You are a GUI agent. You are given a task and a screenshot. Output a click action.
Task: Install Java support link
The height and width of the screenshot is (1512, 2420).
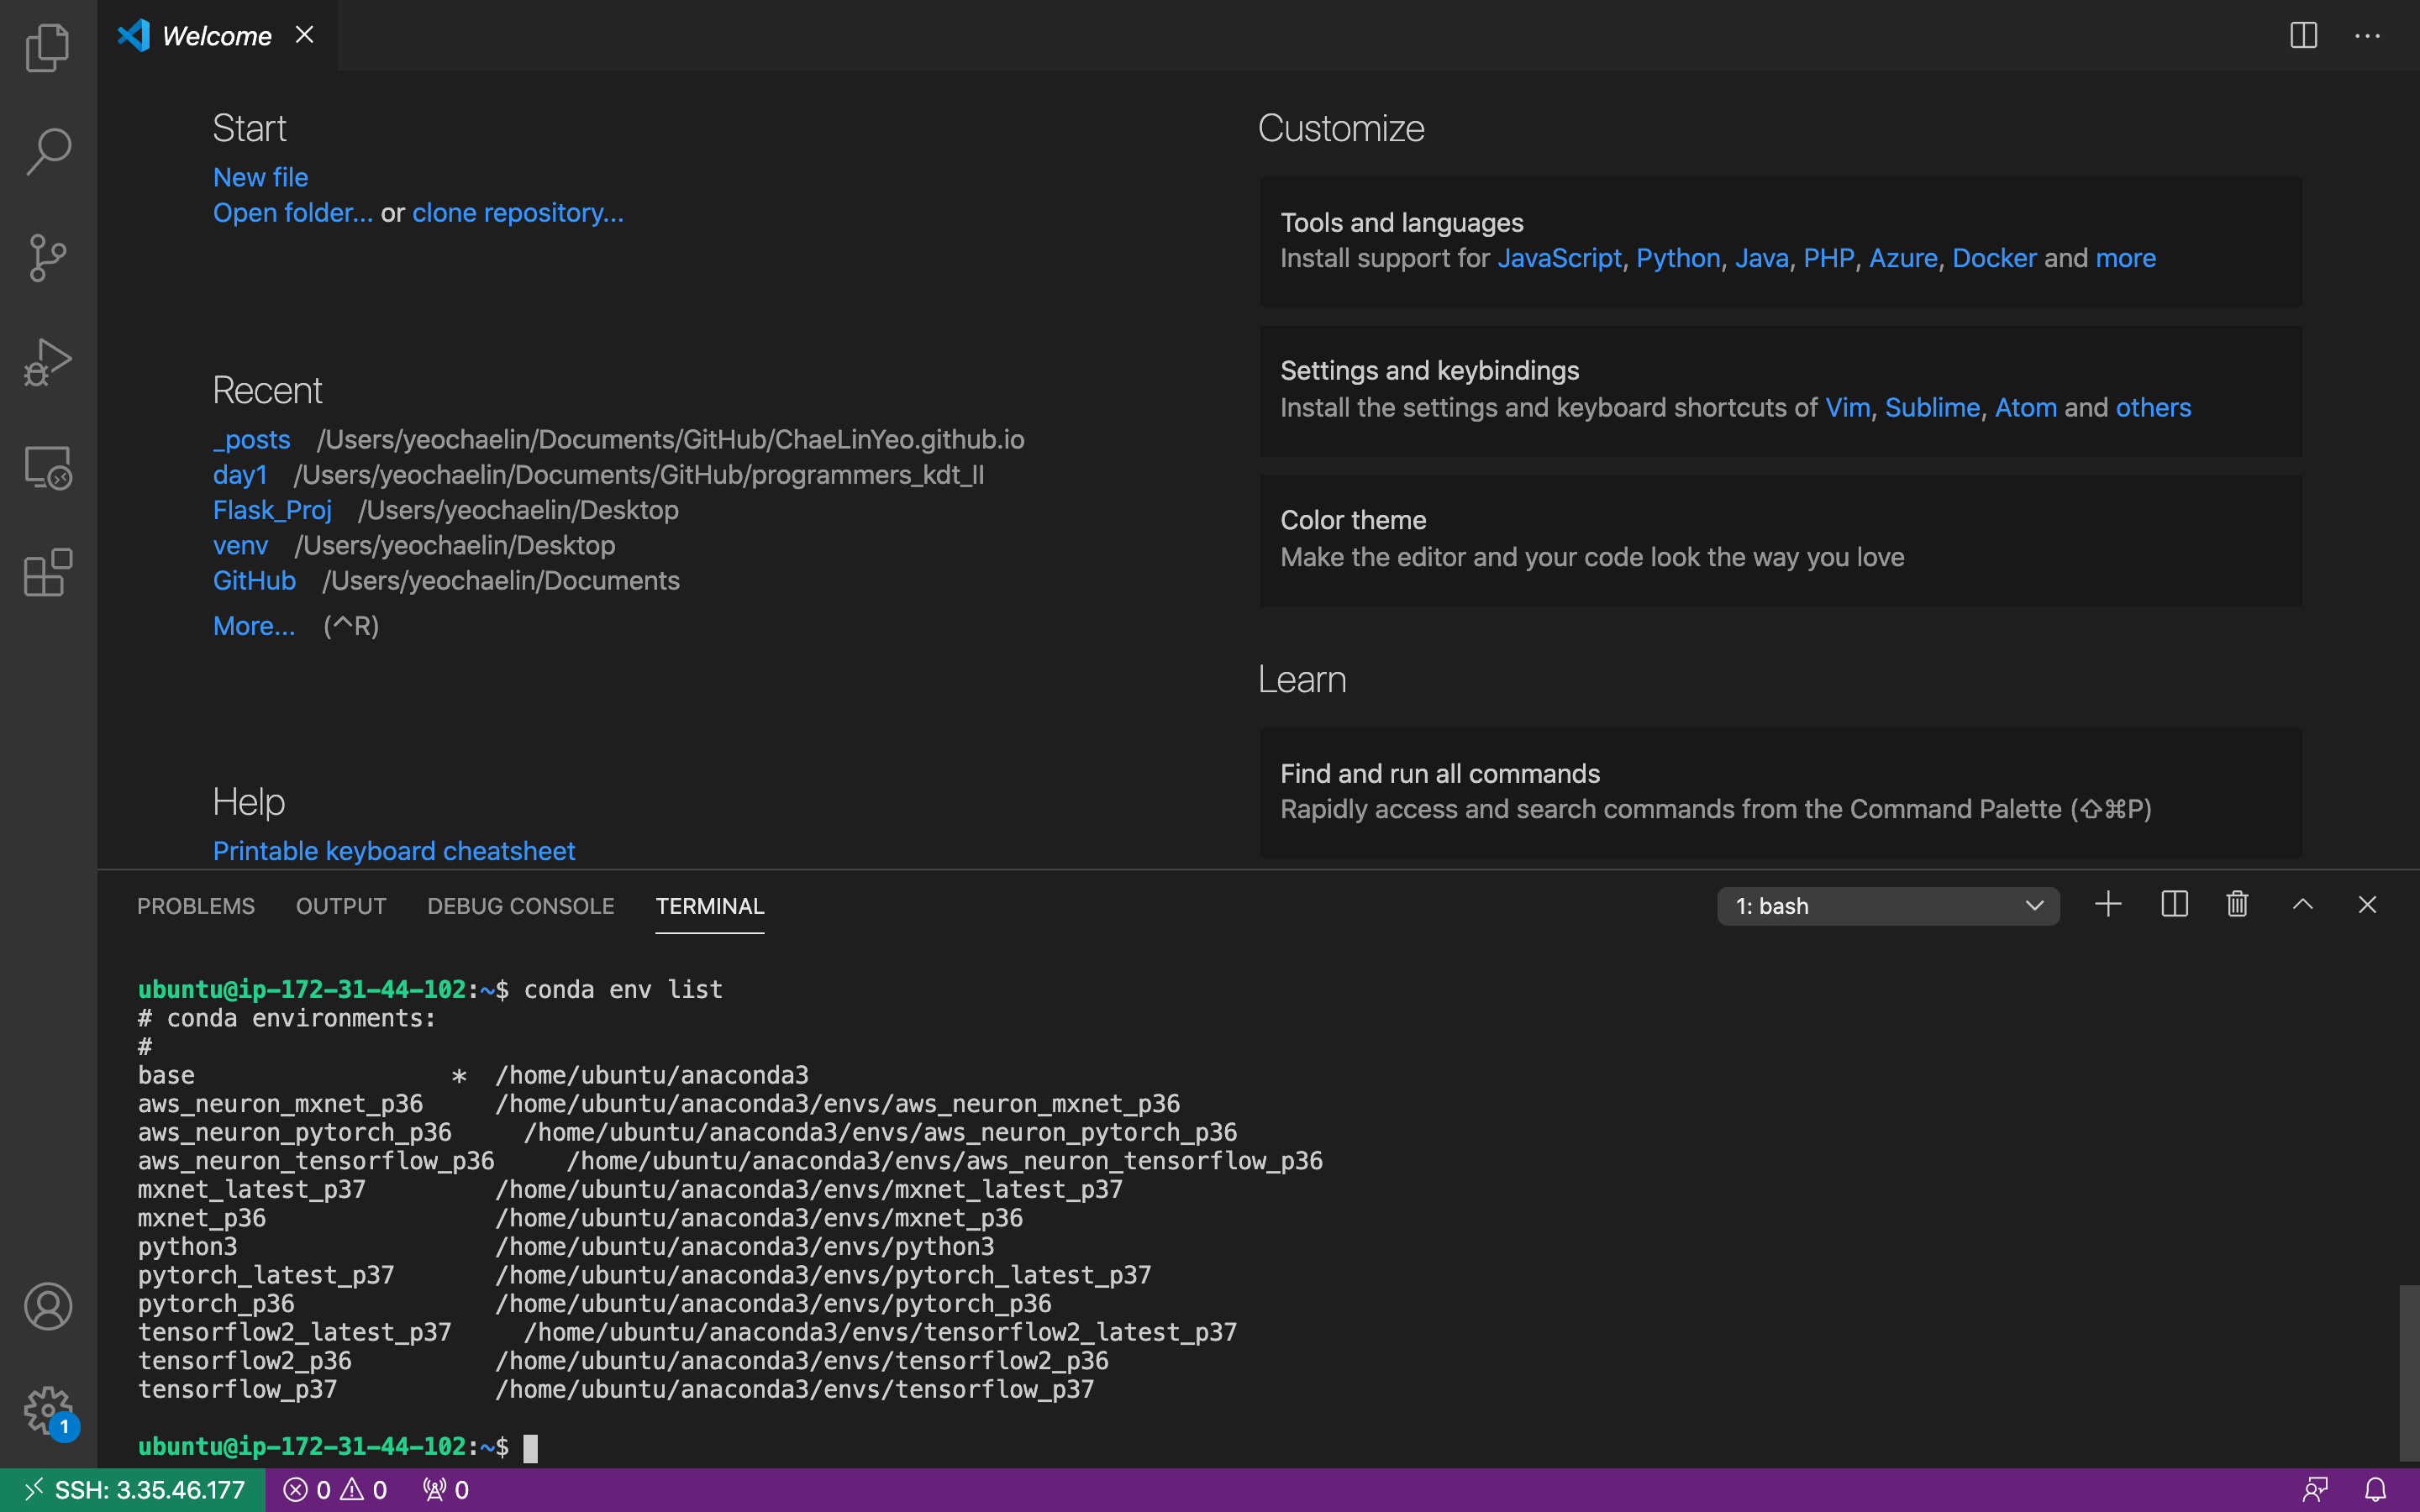pos(1762,258)
